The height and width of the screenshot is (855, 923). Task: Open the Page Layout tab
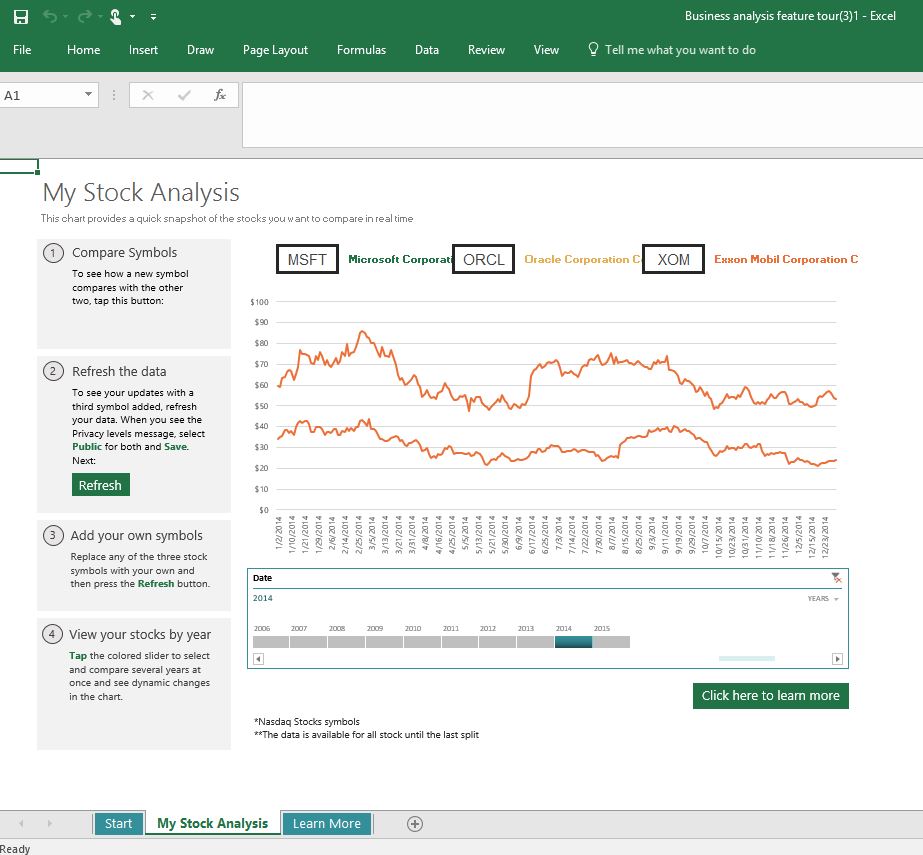click(x=275, y=50)
